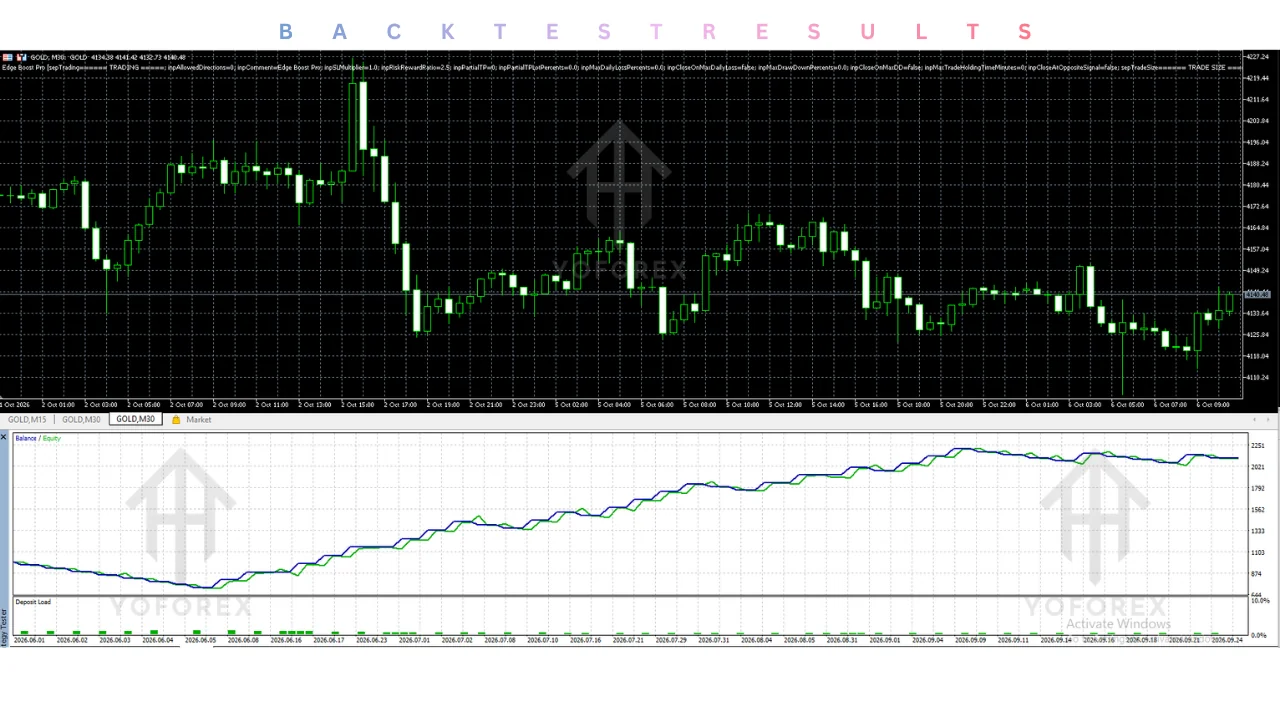This screenshot has height=720, width=1280.
Task: Click the Equity legend label
Action: (52, 439)
